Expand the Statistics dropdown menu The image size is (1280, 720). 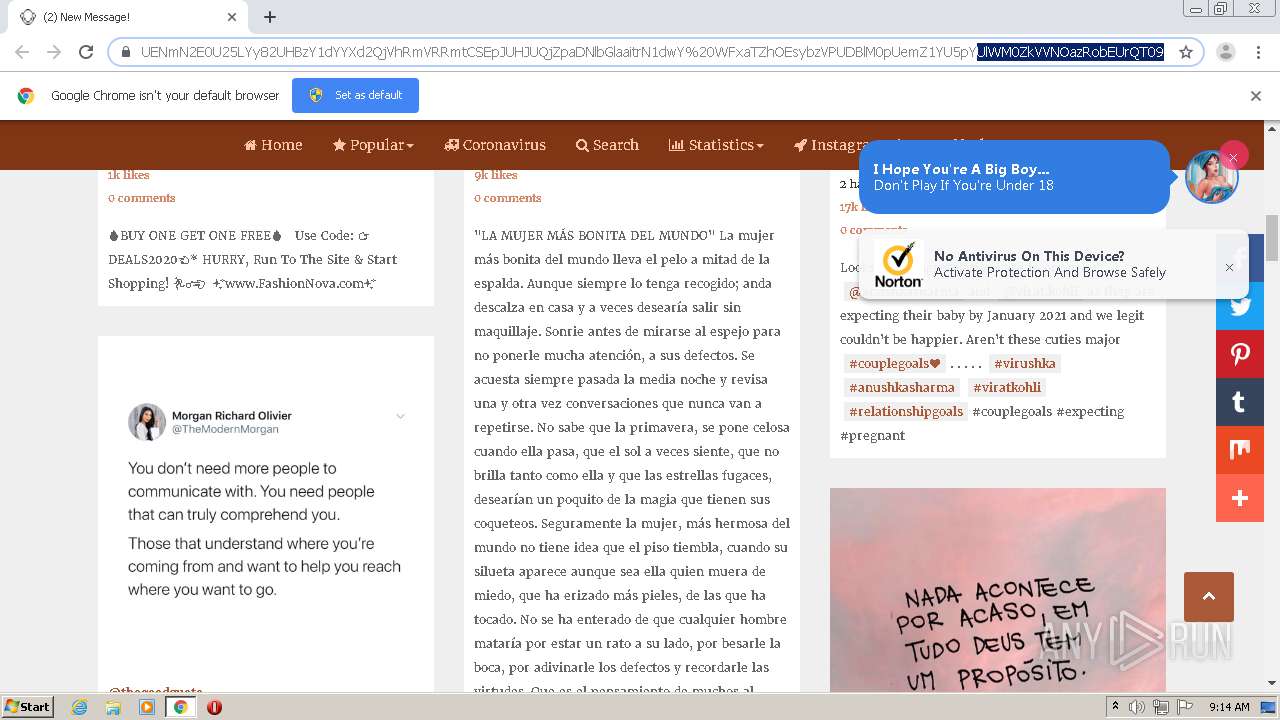(716, 145)
